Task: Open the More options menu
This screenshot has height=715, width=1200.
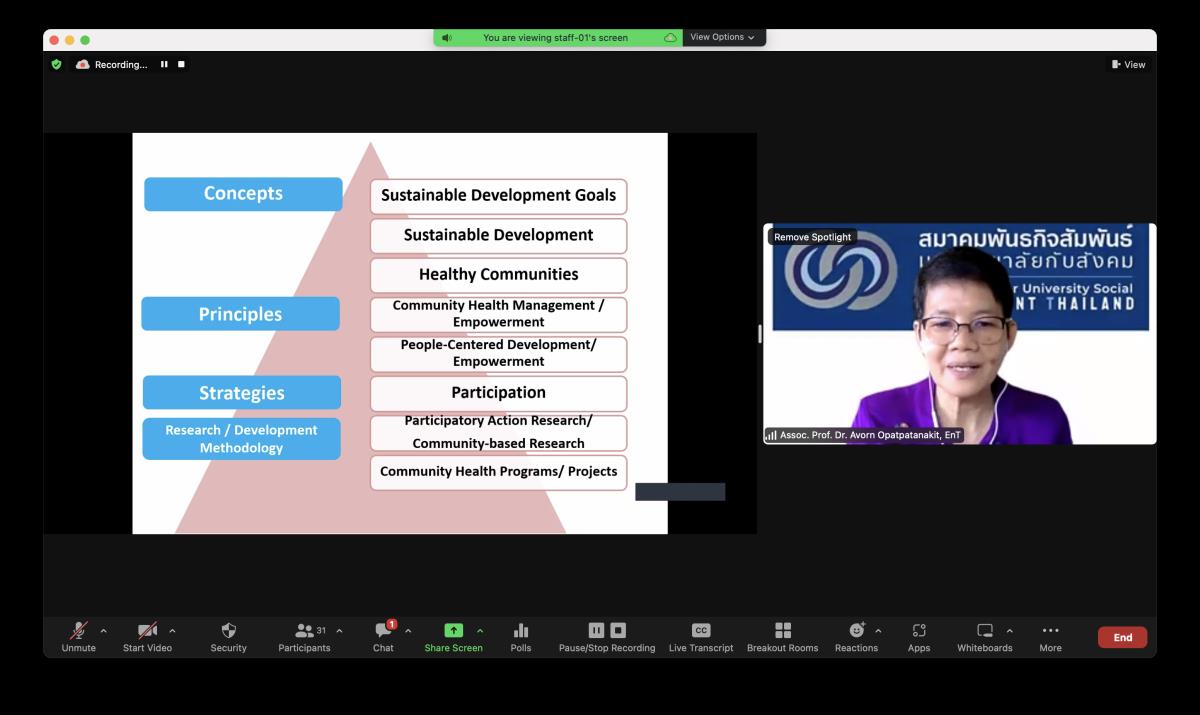Action: coord(1050,636)
